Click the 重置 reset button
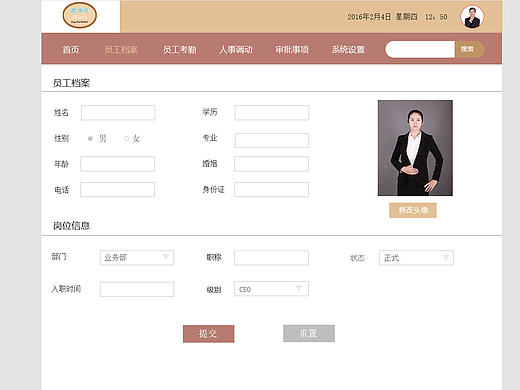This screenshot has width=520, height=390. [309, 333]
